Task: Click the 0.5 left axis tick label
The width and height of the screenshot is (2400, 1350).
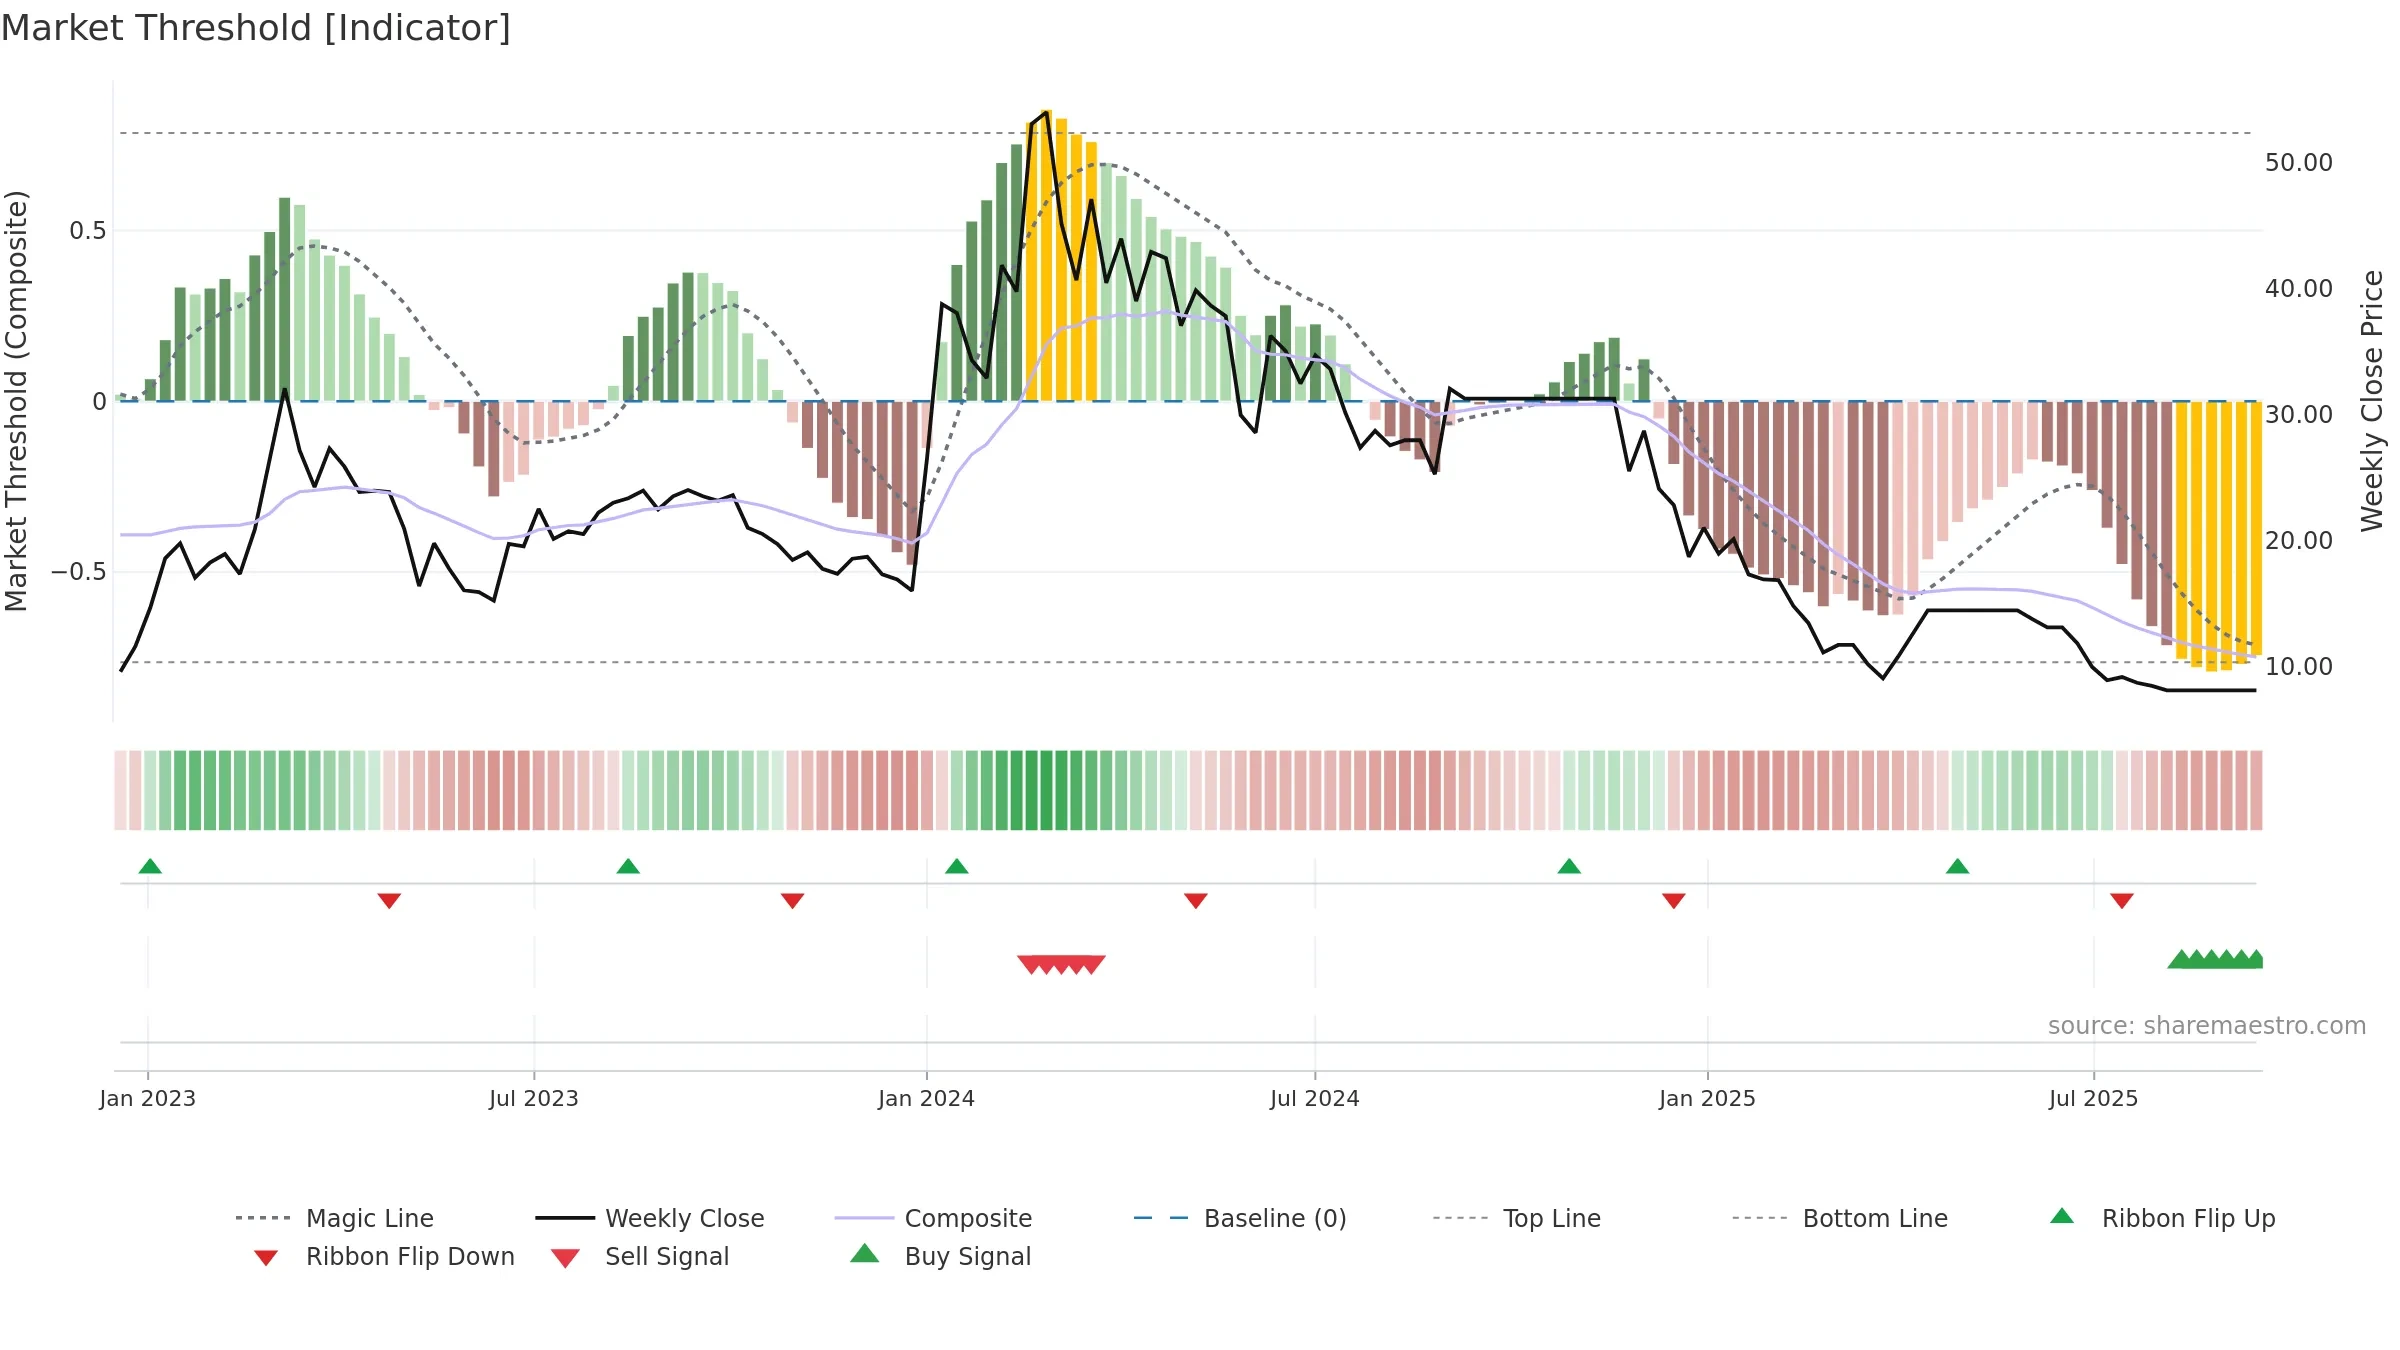Action: [x=87, y=231]
